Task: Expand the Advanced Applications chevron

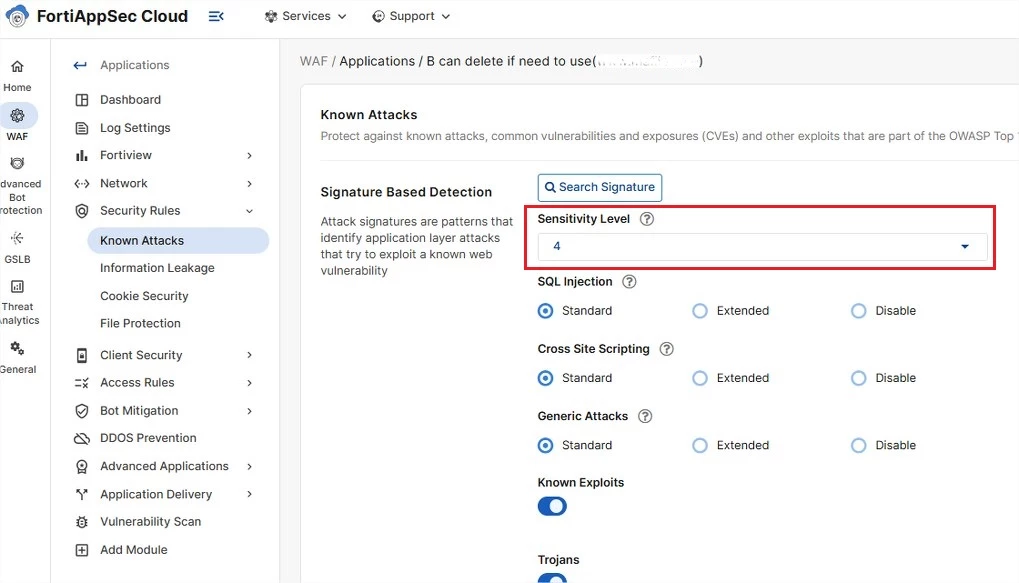Action: [x=250, y=467]
